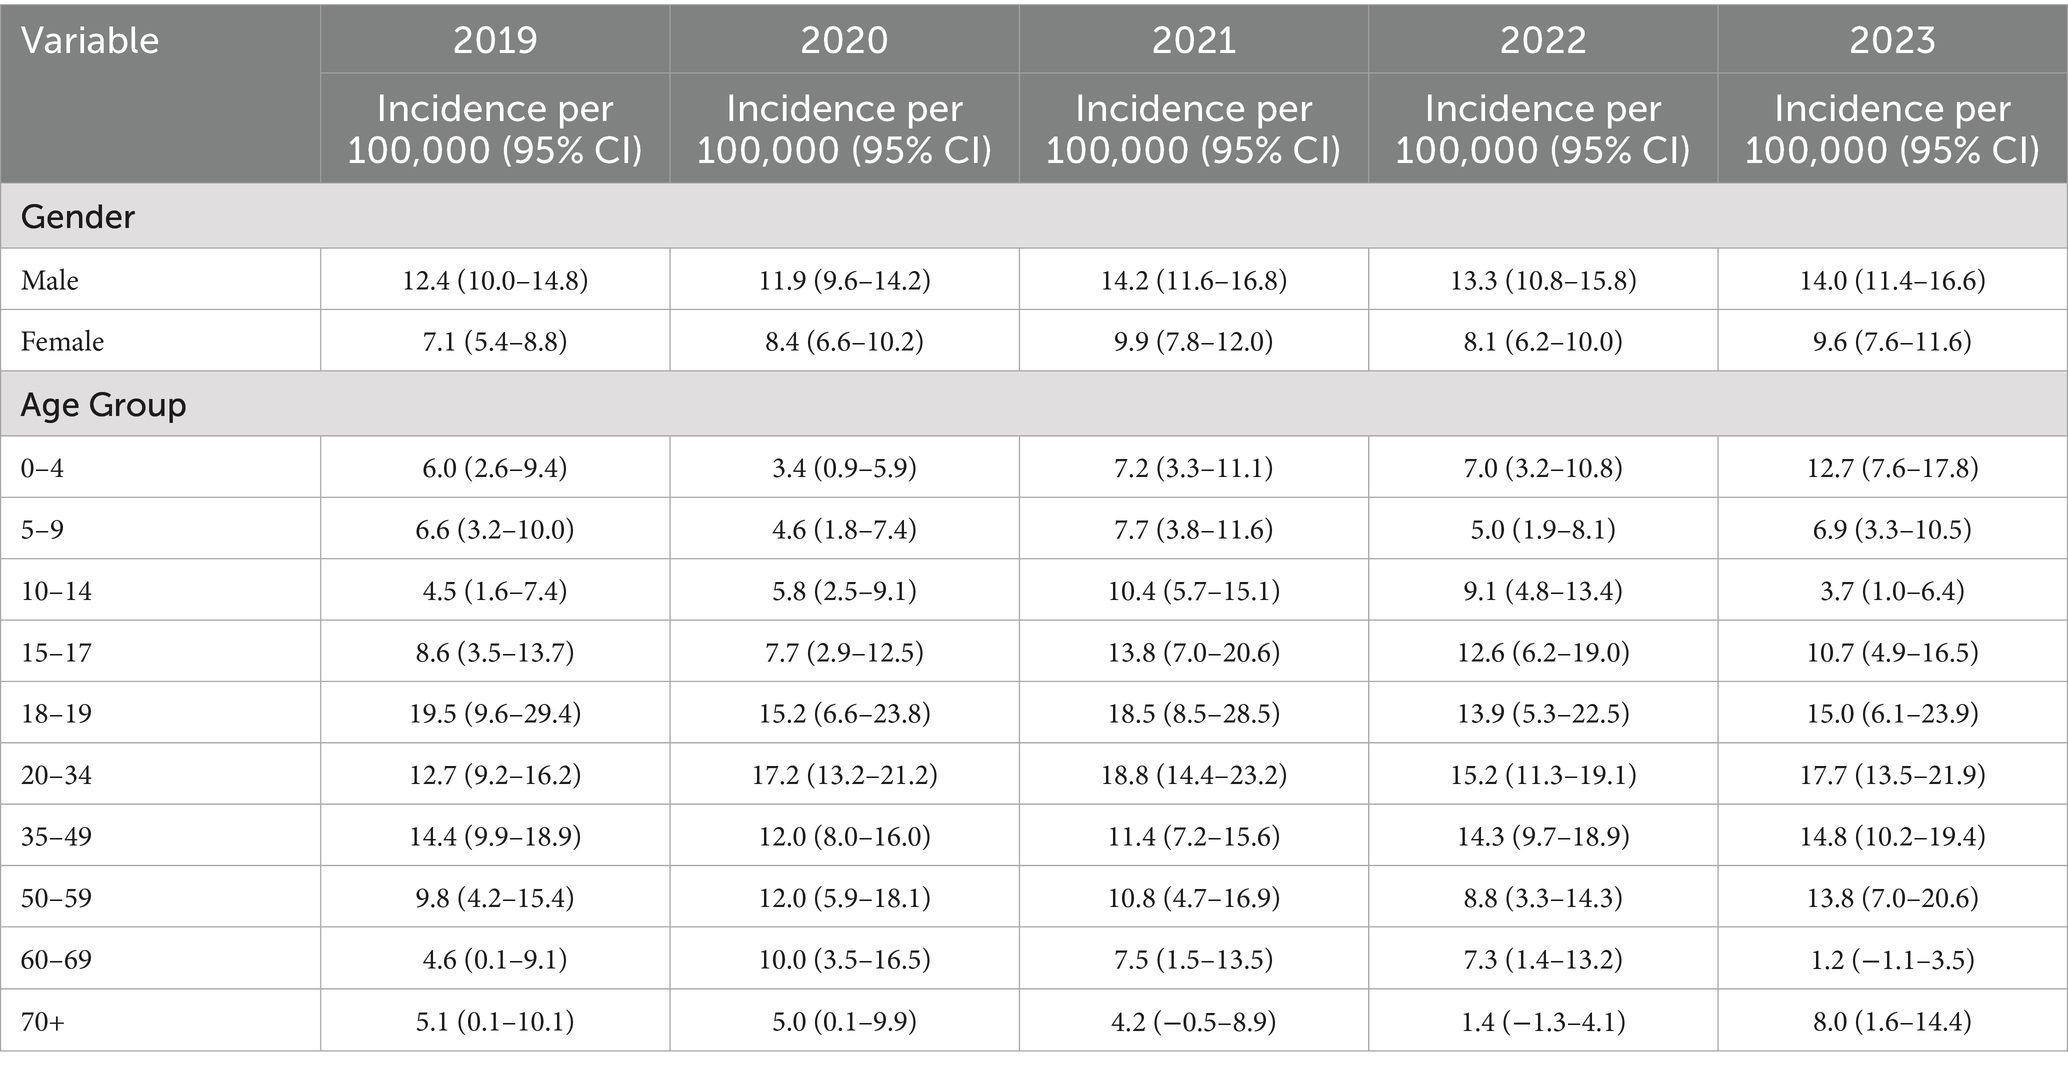
Task: Select 20–34 2021 value 18.8 (14.4–23.2)
Action: 1194,775
